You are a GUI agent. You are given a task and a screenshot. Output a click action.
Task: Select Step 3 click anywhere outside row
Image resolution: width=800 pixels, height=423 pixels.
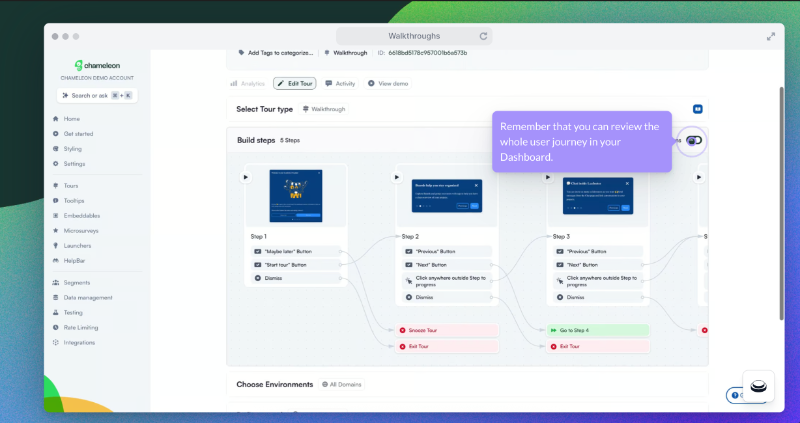(598, 281)
